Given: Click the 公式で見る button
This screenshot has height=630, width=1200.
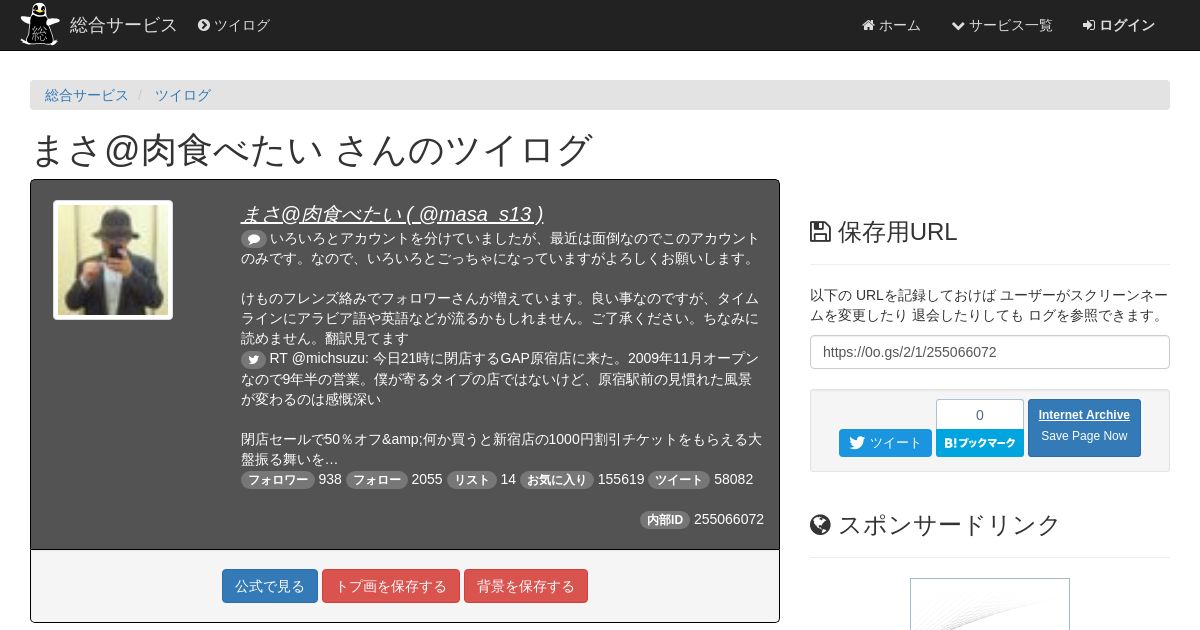Looking at the screenshot, I should point(270,586).
